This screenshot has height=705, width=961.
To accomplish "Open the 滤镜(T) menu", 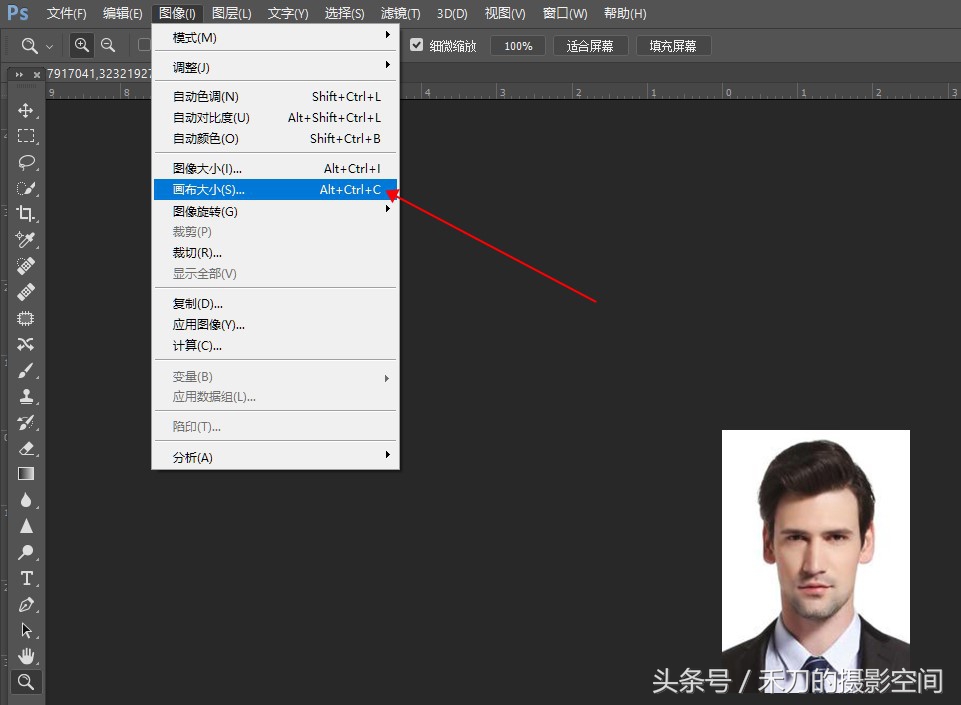I will (399, 13).
